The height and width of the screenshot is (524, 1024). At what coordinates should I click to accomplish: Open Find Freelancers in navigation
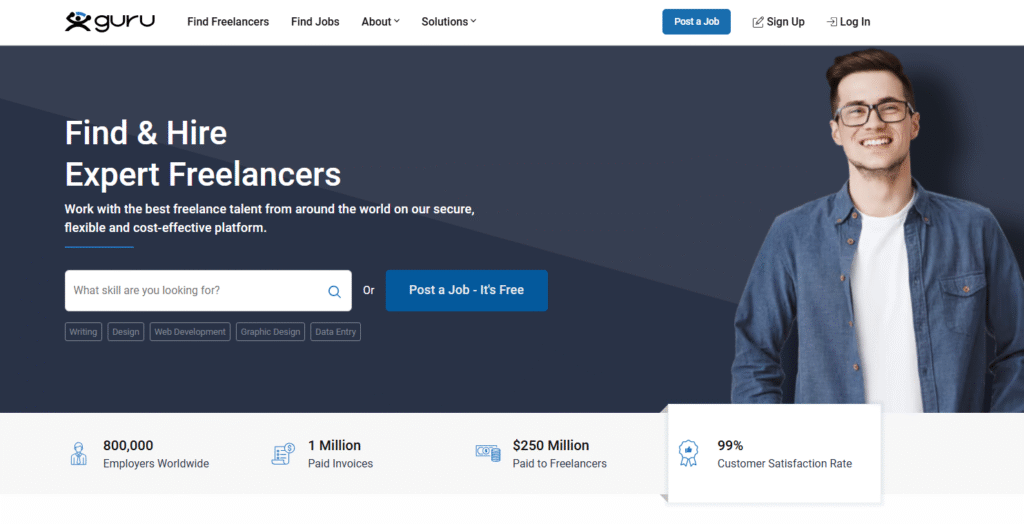(x=228, y=22)
